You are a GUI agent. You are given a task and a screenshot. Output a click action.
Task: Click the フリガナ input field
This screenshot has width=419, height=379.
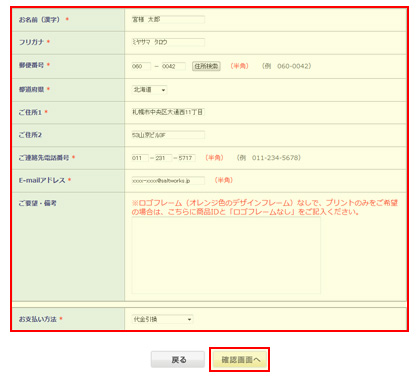pos(168,42)
